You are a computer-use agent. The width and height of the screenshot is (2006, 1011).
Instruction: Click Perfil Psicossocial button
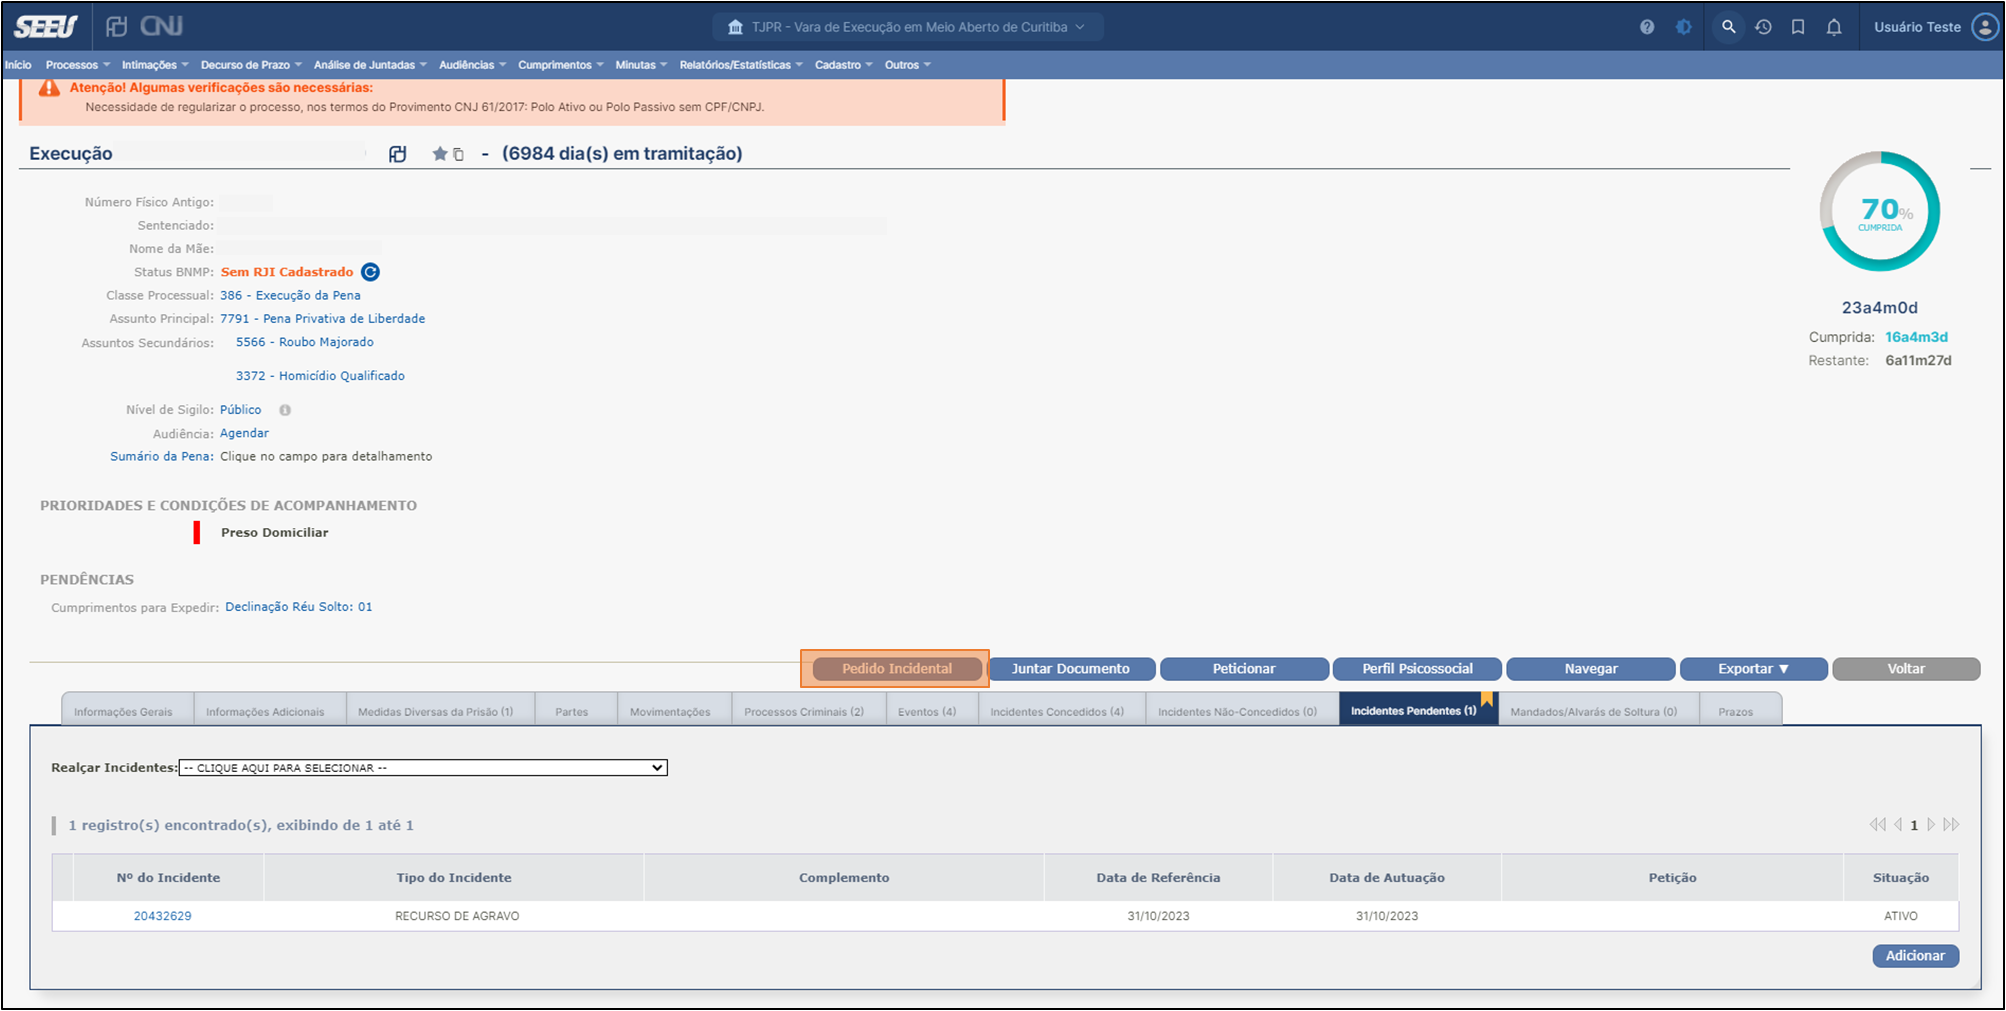click(x=1417, y=669)
